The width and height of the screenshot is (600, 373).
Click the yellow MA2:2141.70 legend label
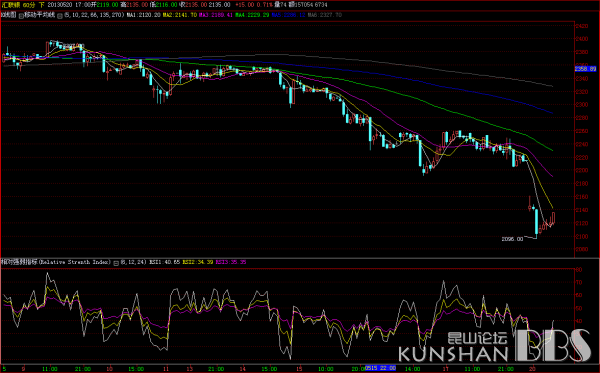click(x=180, y=15)
